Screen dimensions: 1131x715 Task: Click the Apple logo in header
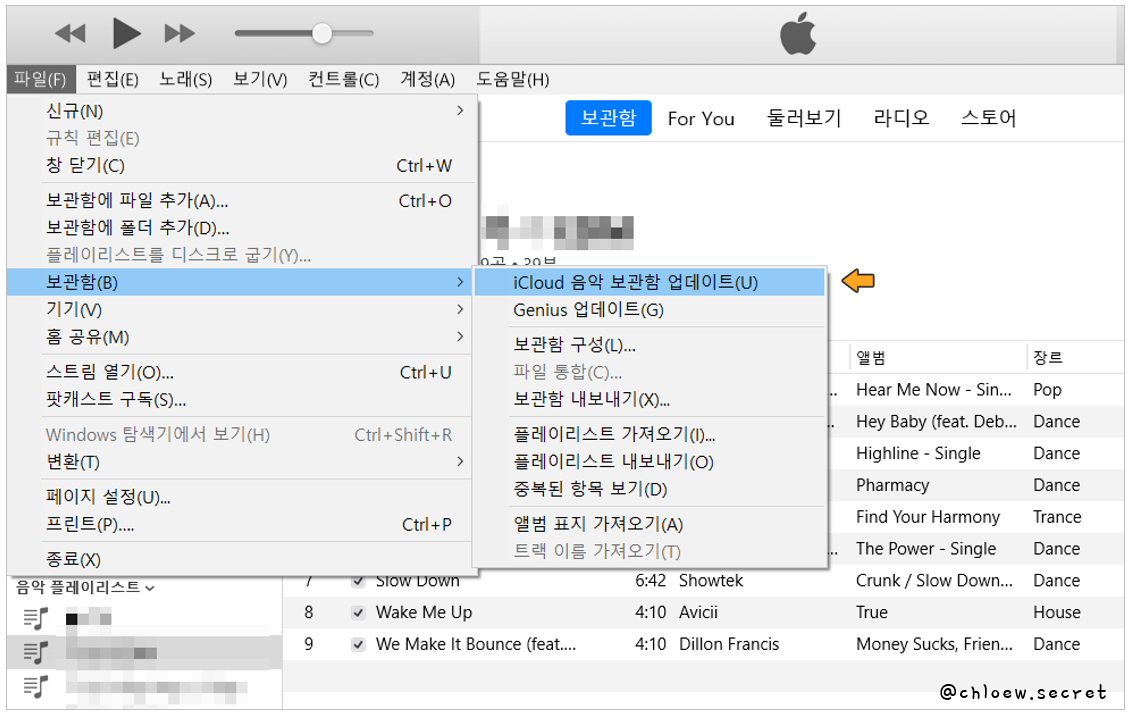[798, 33]
